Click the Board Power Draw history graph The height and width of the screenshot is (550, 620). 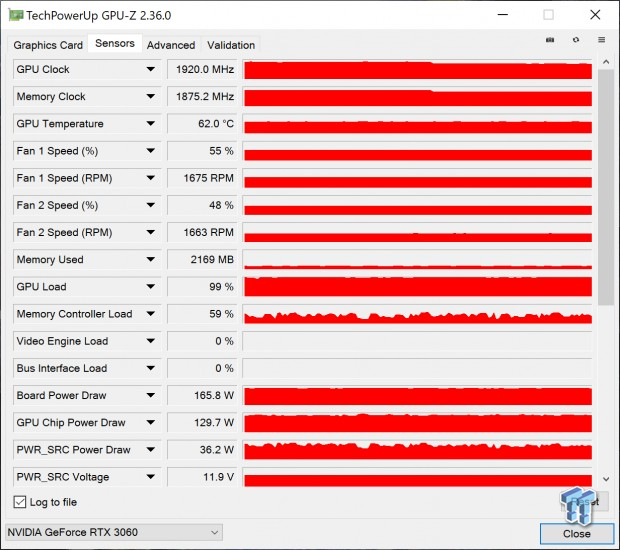click(x=418, y=395)
